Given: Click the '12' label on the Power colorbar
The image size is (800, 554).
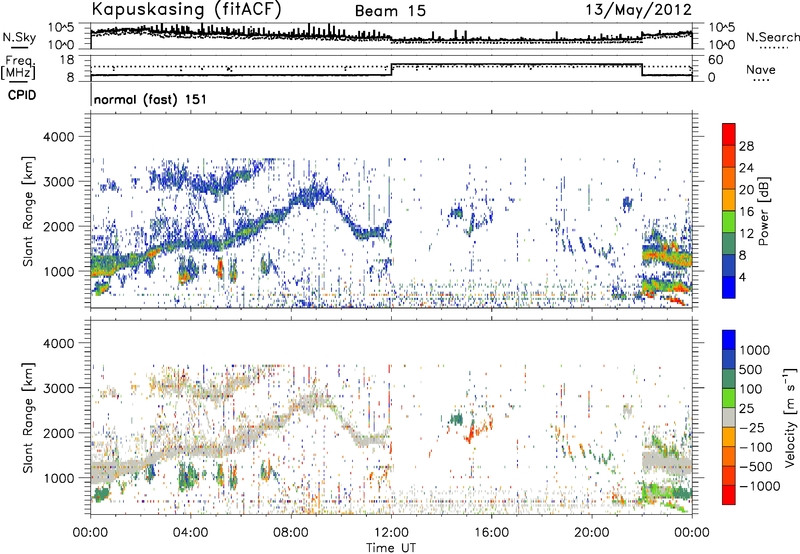Looking at the screenshot, I should (746, 234).
